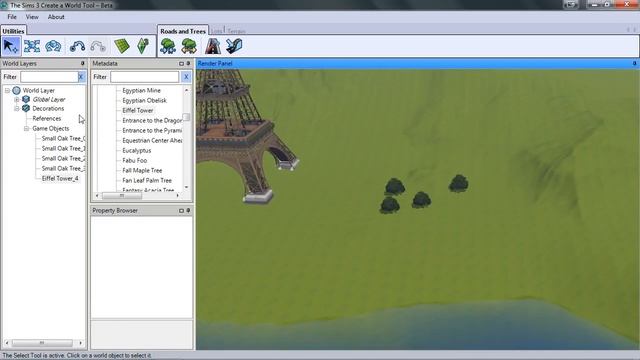The height and width of the screenshot is (360, 640).
Task: Switch to the Terrain tab
Action: click(x=236, y=31)
